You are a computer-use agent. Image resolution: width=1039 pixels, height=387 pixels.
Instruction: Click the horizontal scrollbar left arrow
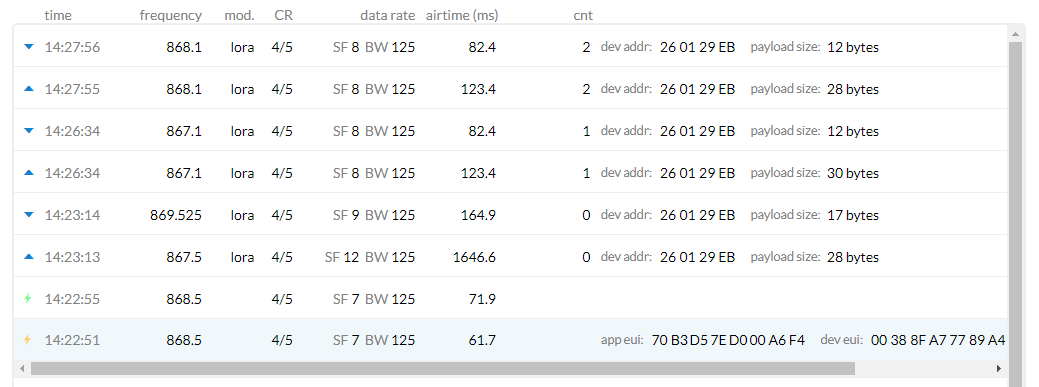pyautogui.click(x=21, y=368)
